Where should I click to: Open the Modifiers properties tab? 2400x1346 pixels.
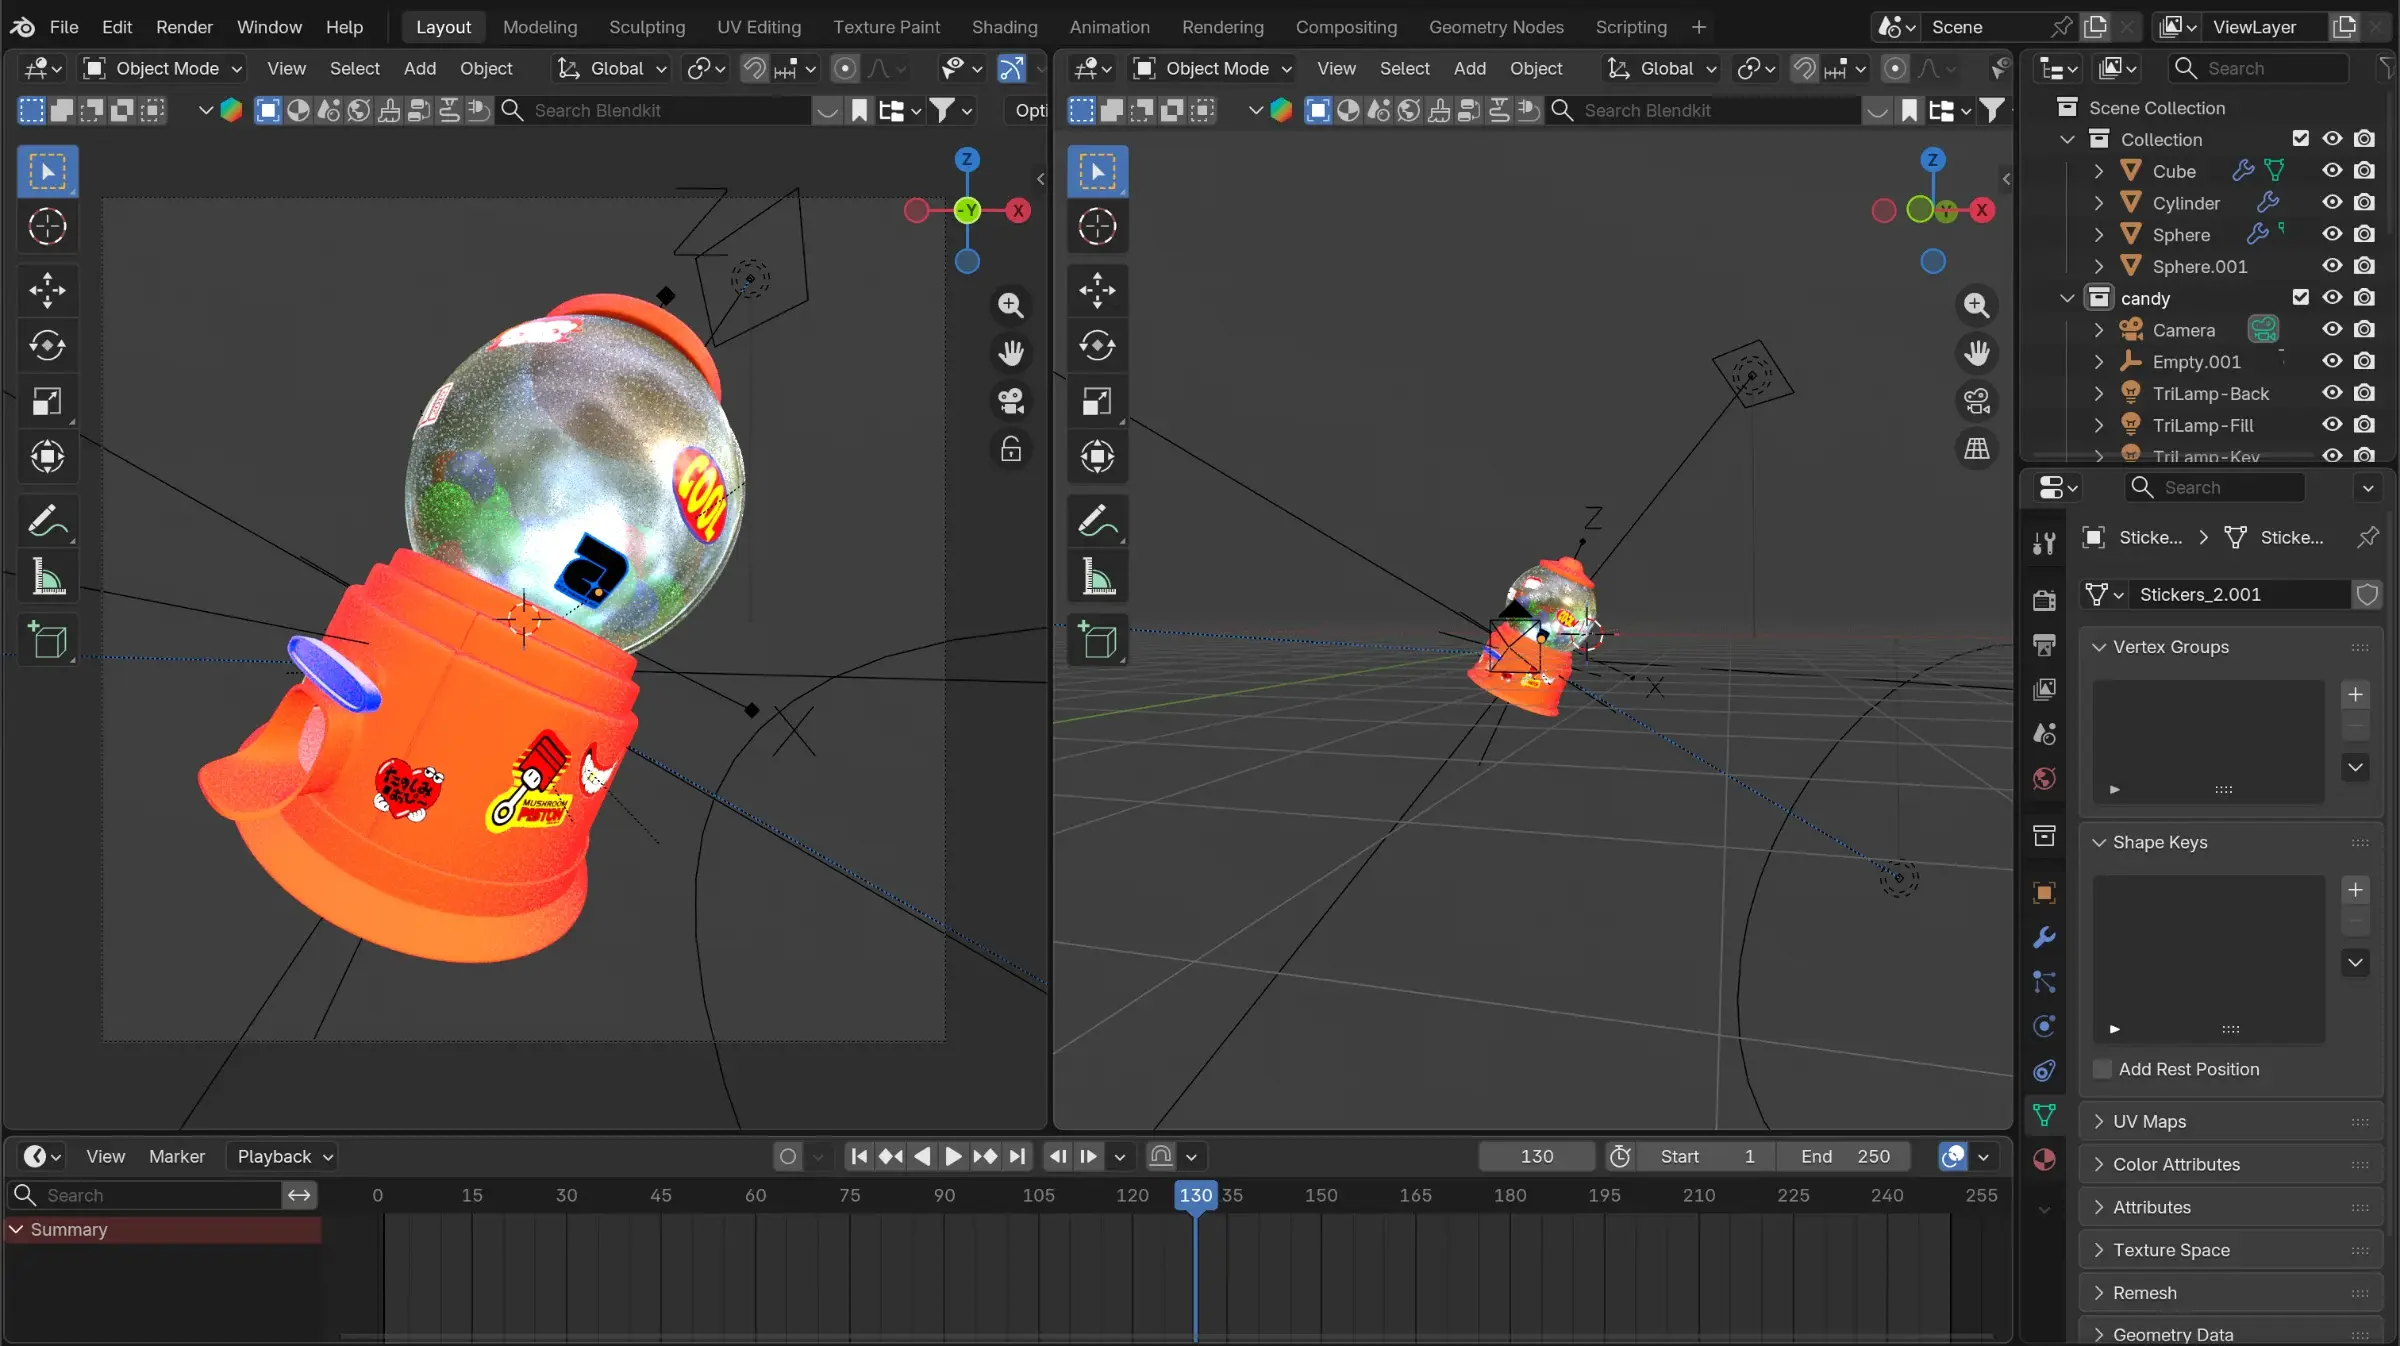click(x=2044, y=937)
